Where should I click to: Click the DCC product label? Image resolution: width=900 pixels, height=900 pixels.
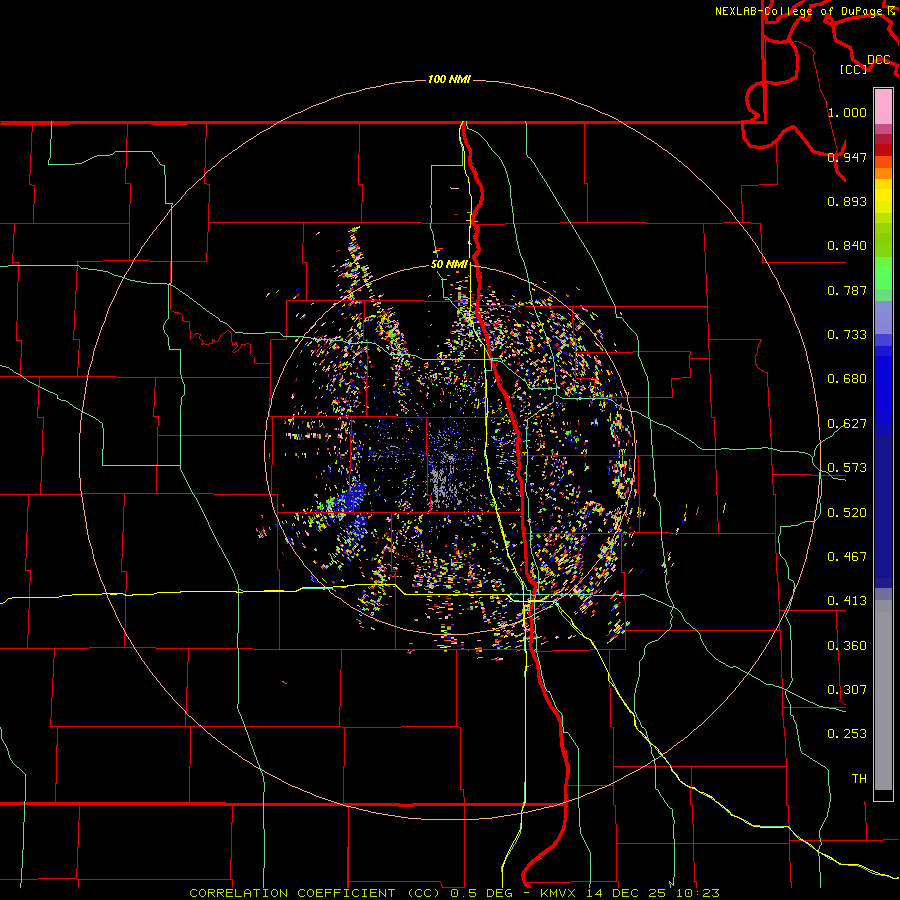[879, 60]
